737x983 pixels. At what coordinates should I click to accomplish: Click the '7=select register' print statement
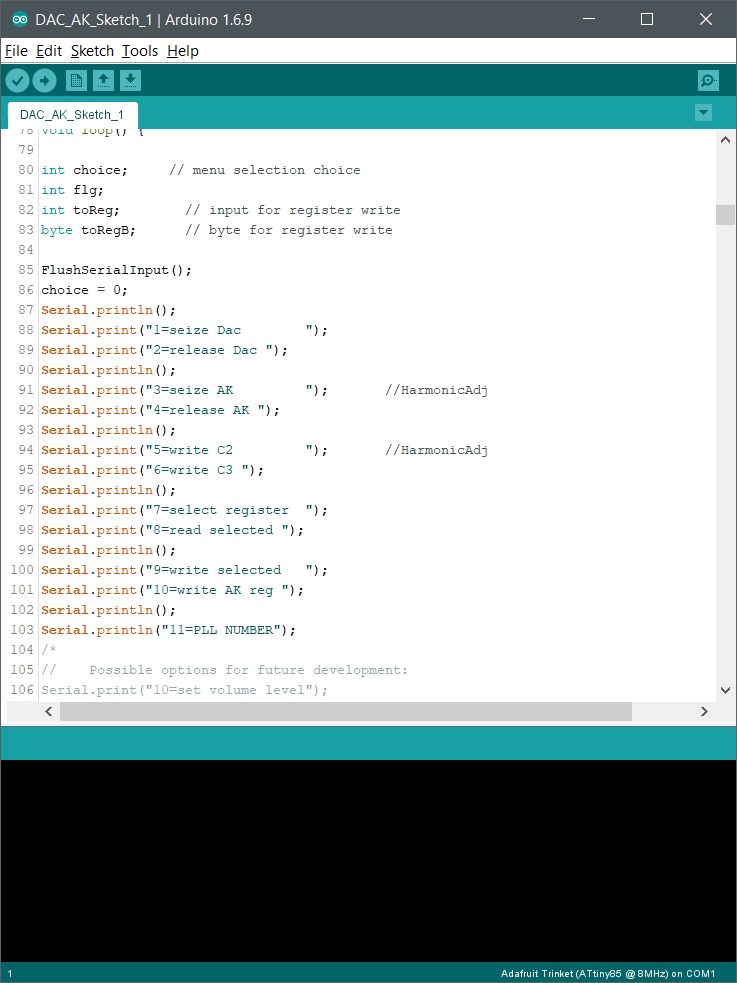184,511
